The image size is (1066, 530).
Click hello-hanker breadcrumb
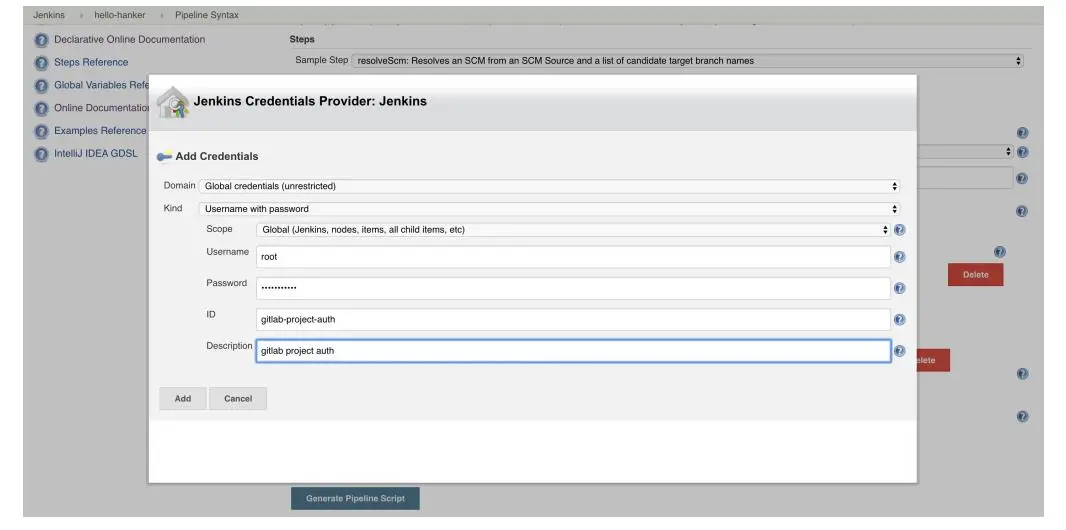coord(120,15)
